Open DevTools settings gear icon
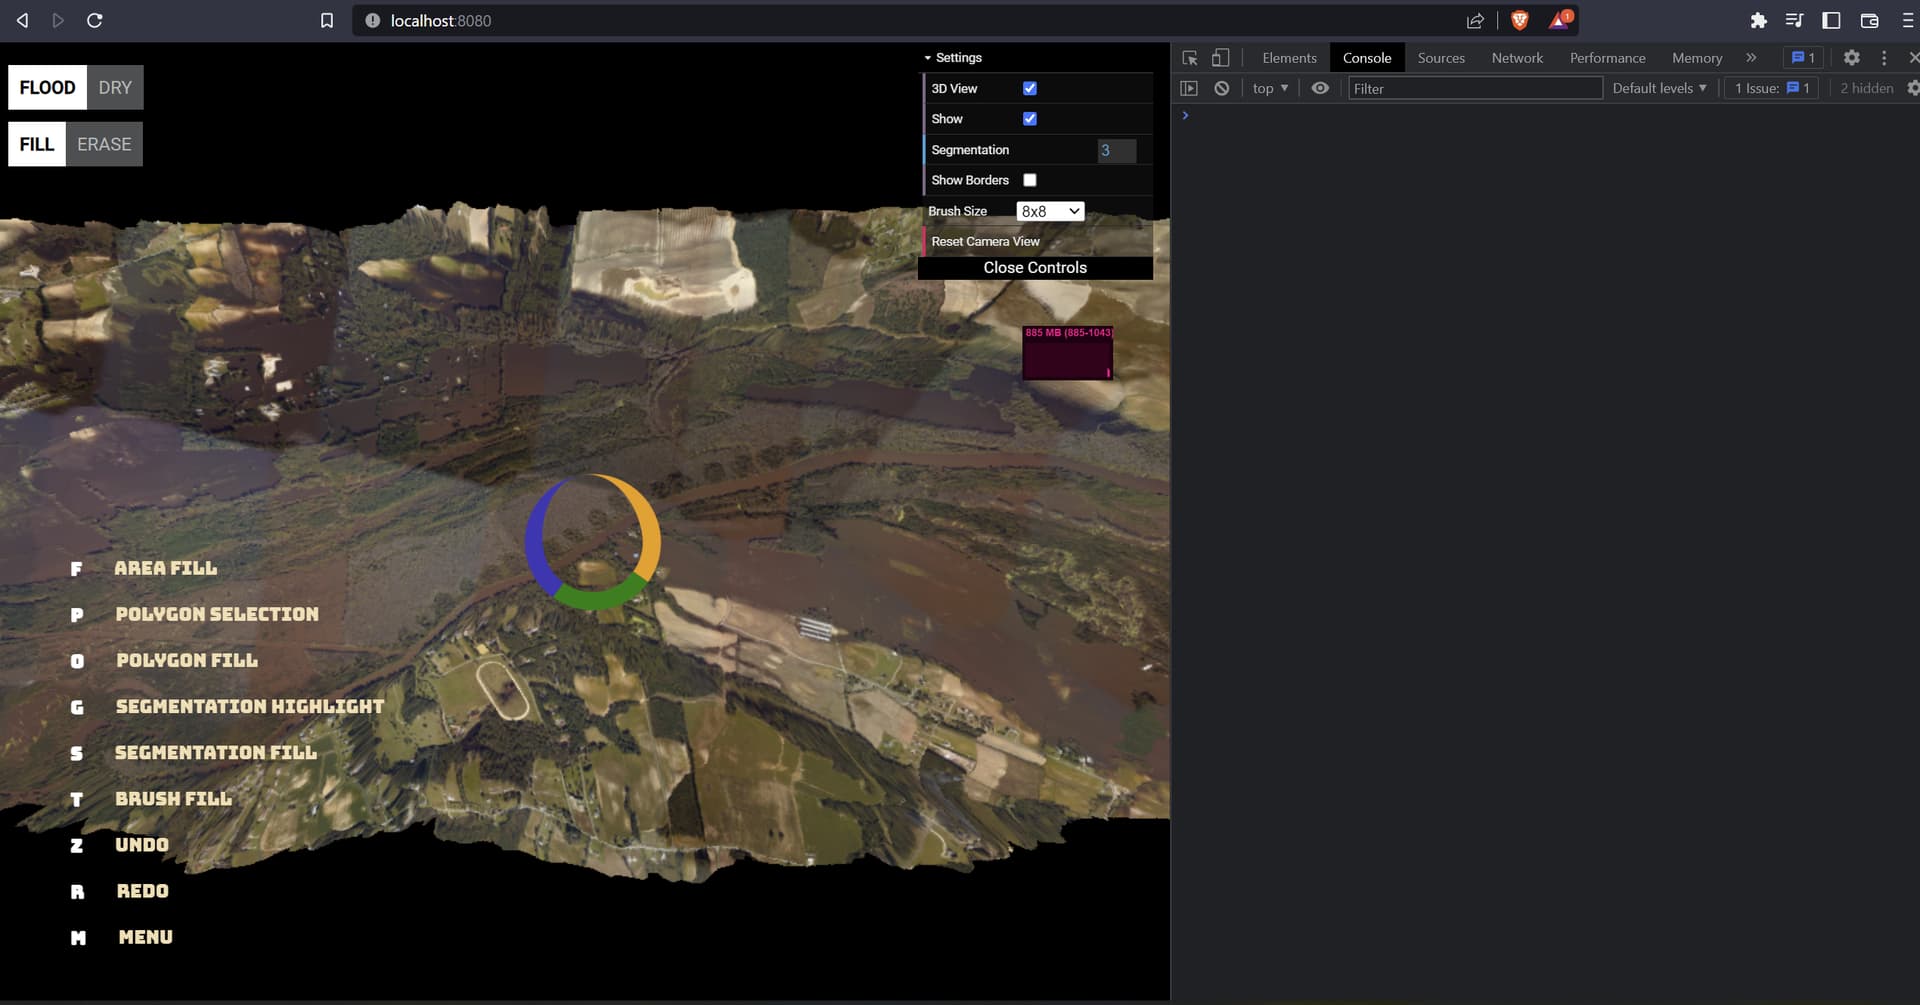The width and height of the screenshot is (1920, 1005). point(1851,58)
